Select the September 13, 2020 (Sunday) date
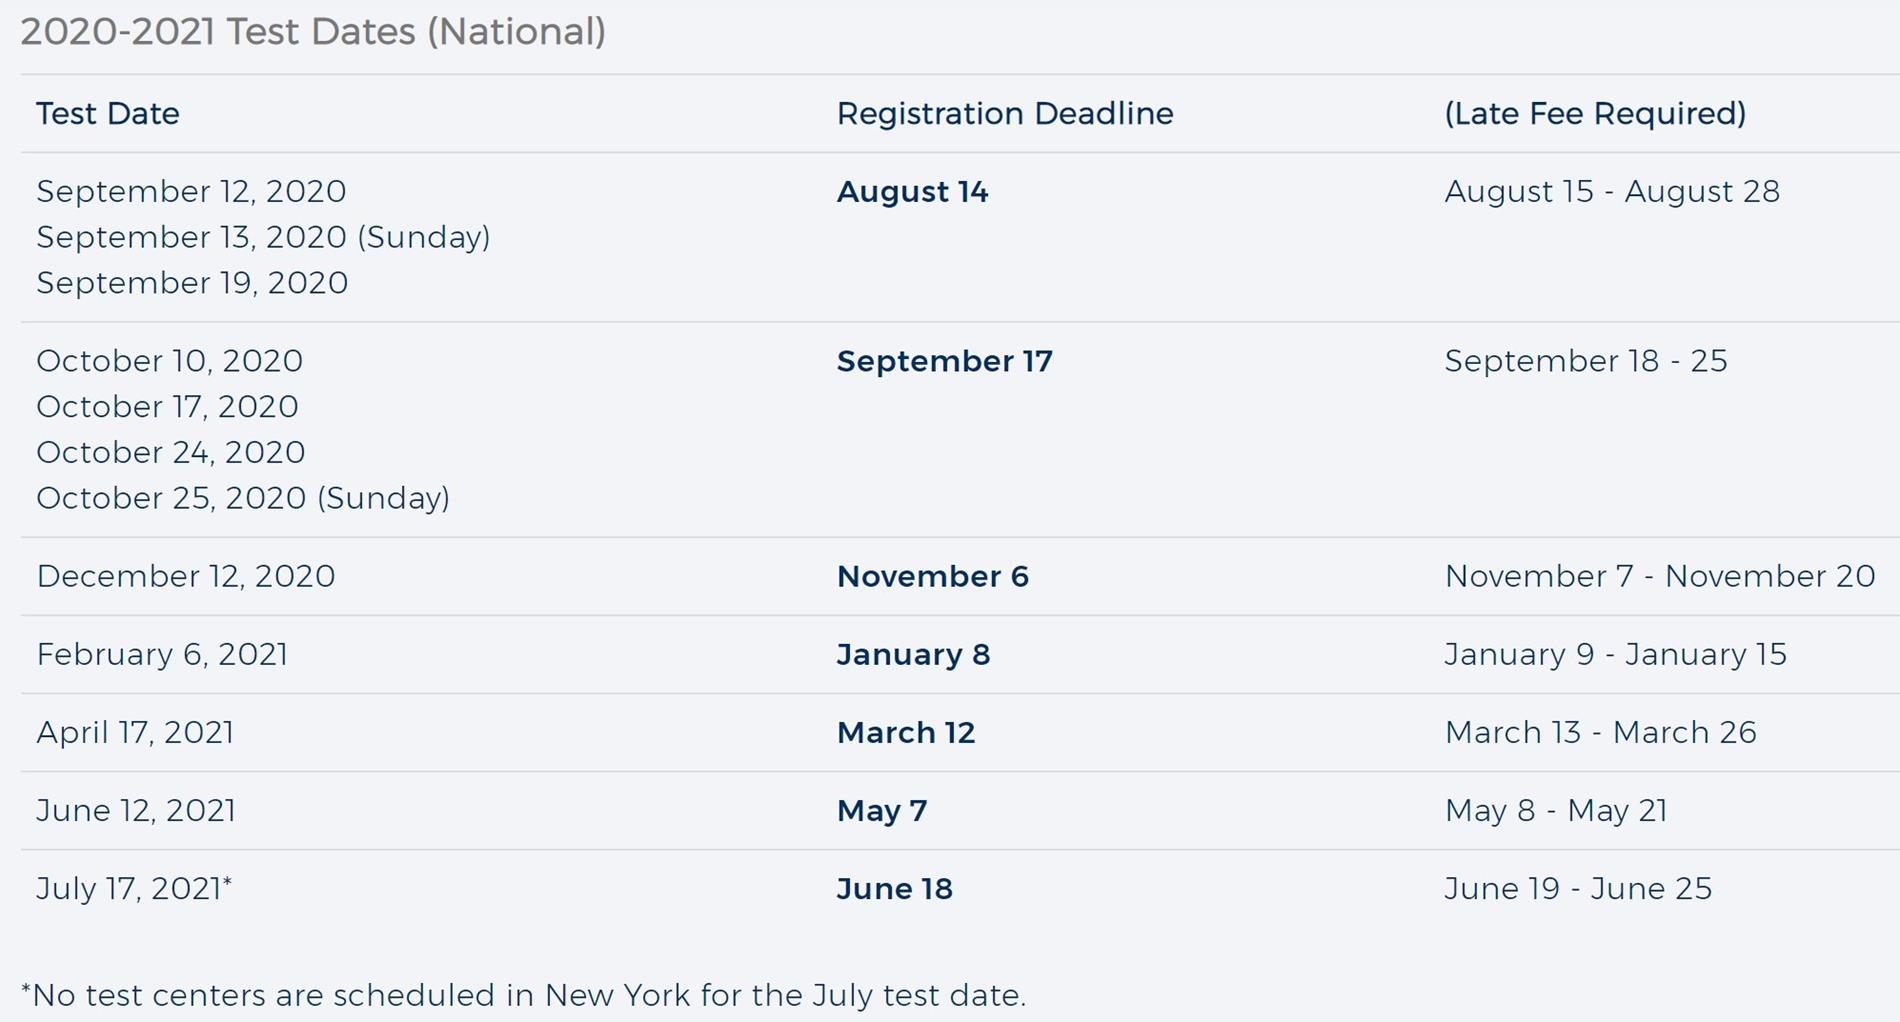The height and width of the screenshot is (1022, 1900). coord(263,237)
